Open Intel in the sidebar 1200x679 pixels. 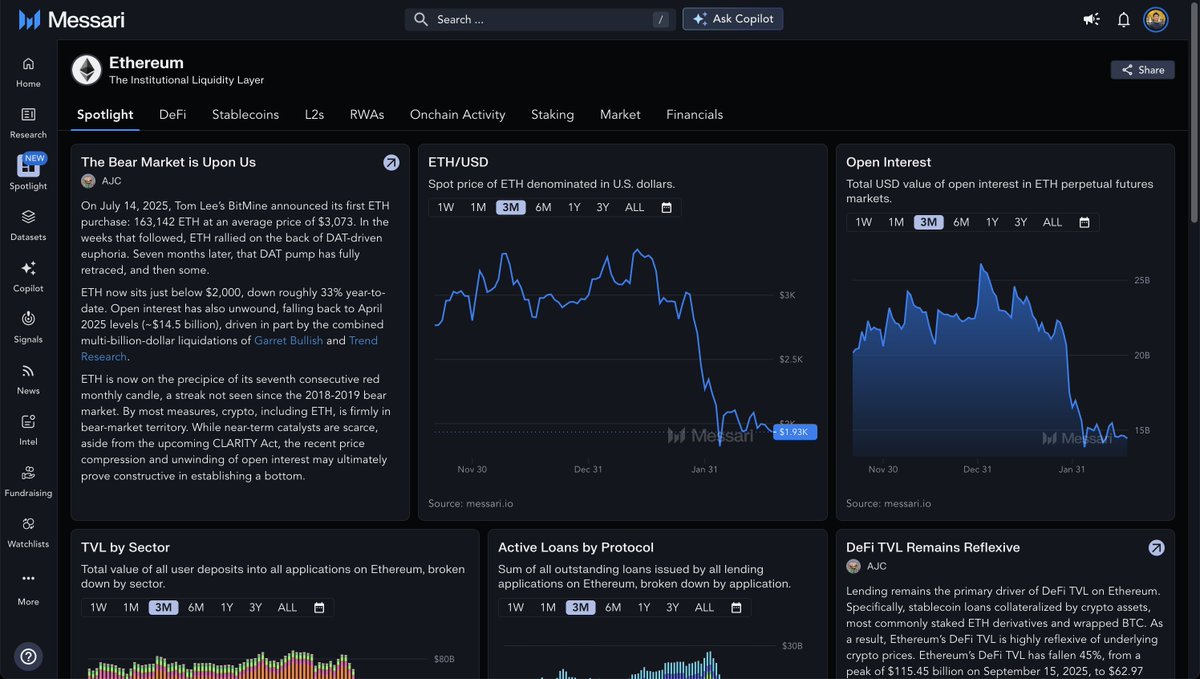(x=28, y=430)
